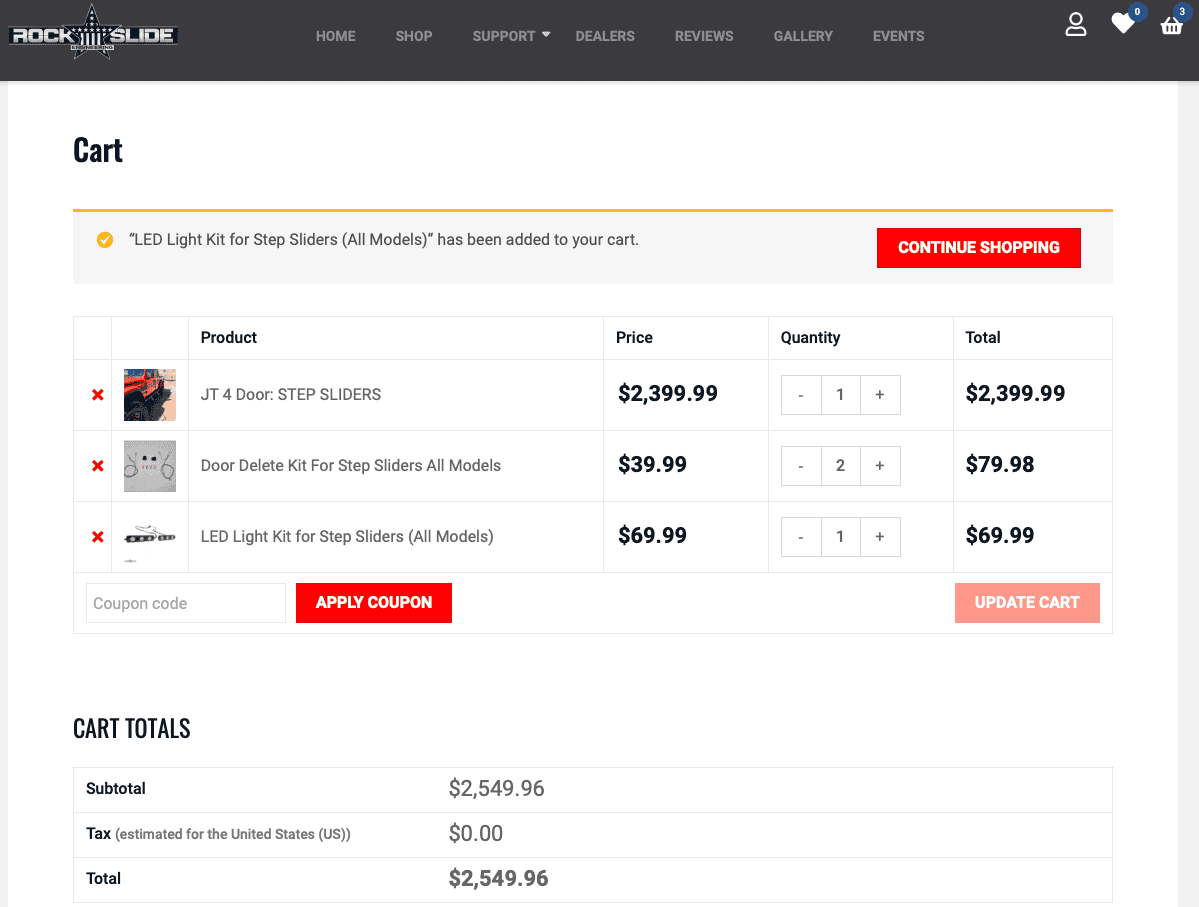Open JT 4 Door Step Sliders thumbnail

point(150,395)
